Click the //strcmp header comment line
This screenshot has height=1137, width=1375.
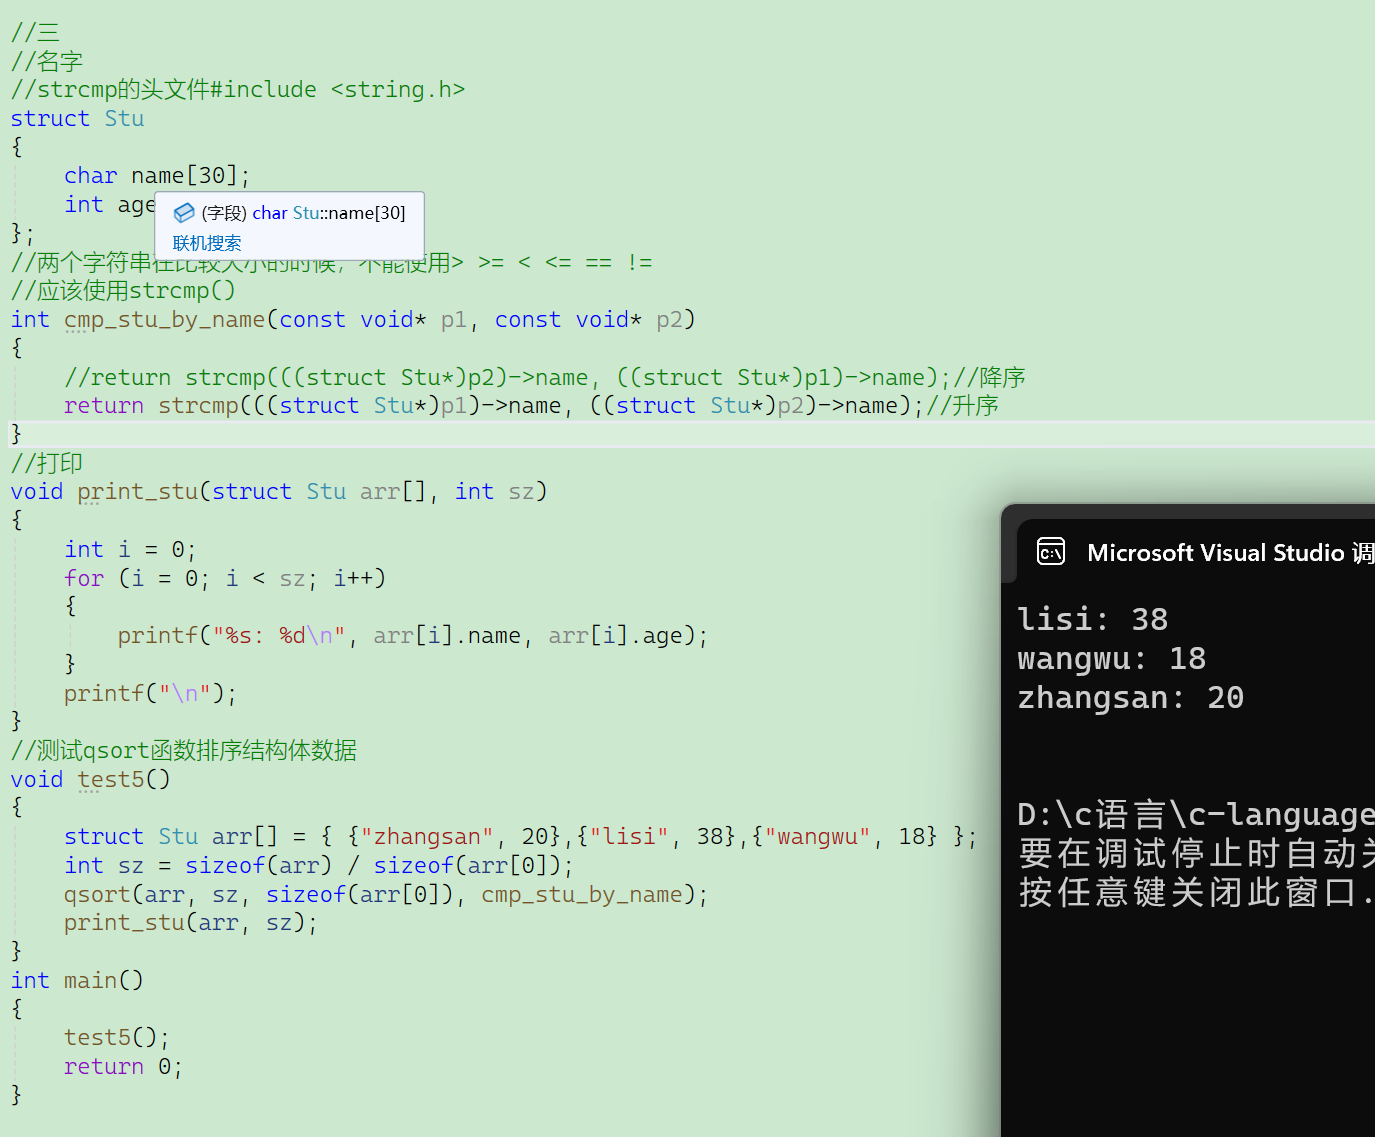click(x=238, y=90)
